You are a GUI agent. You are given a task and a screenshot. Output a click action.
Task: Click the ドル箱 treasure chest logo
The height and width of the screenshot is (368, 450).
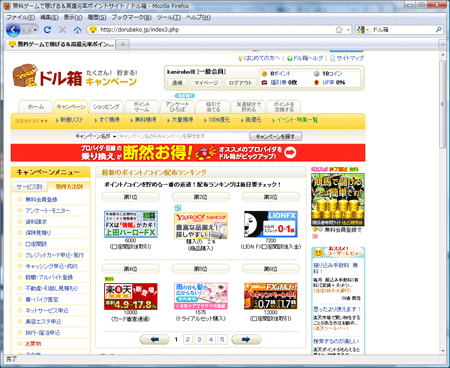(48, 76)
